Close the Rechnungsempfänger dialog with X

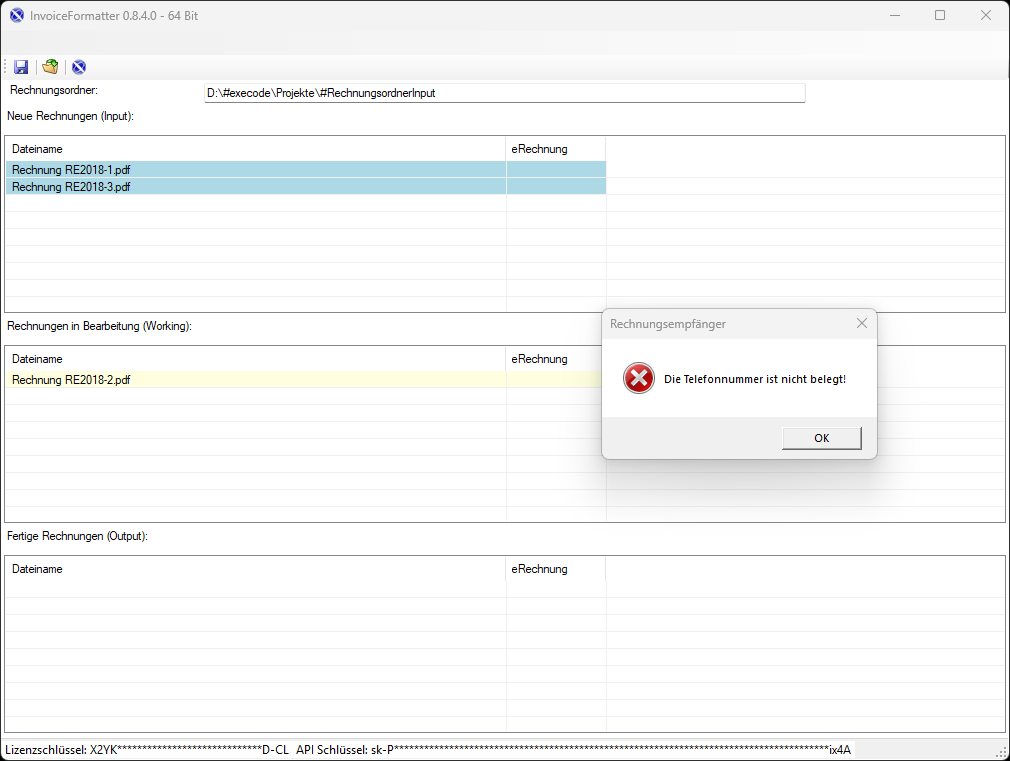pos(862,323)
